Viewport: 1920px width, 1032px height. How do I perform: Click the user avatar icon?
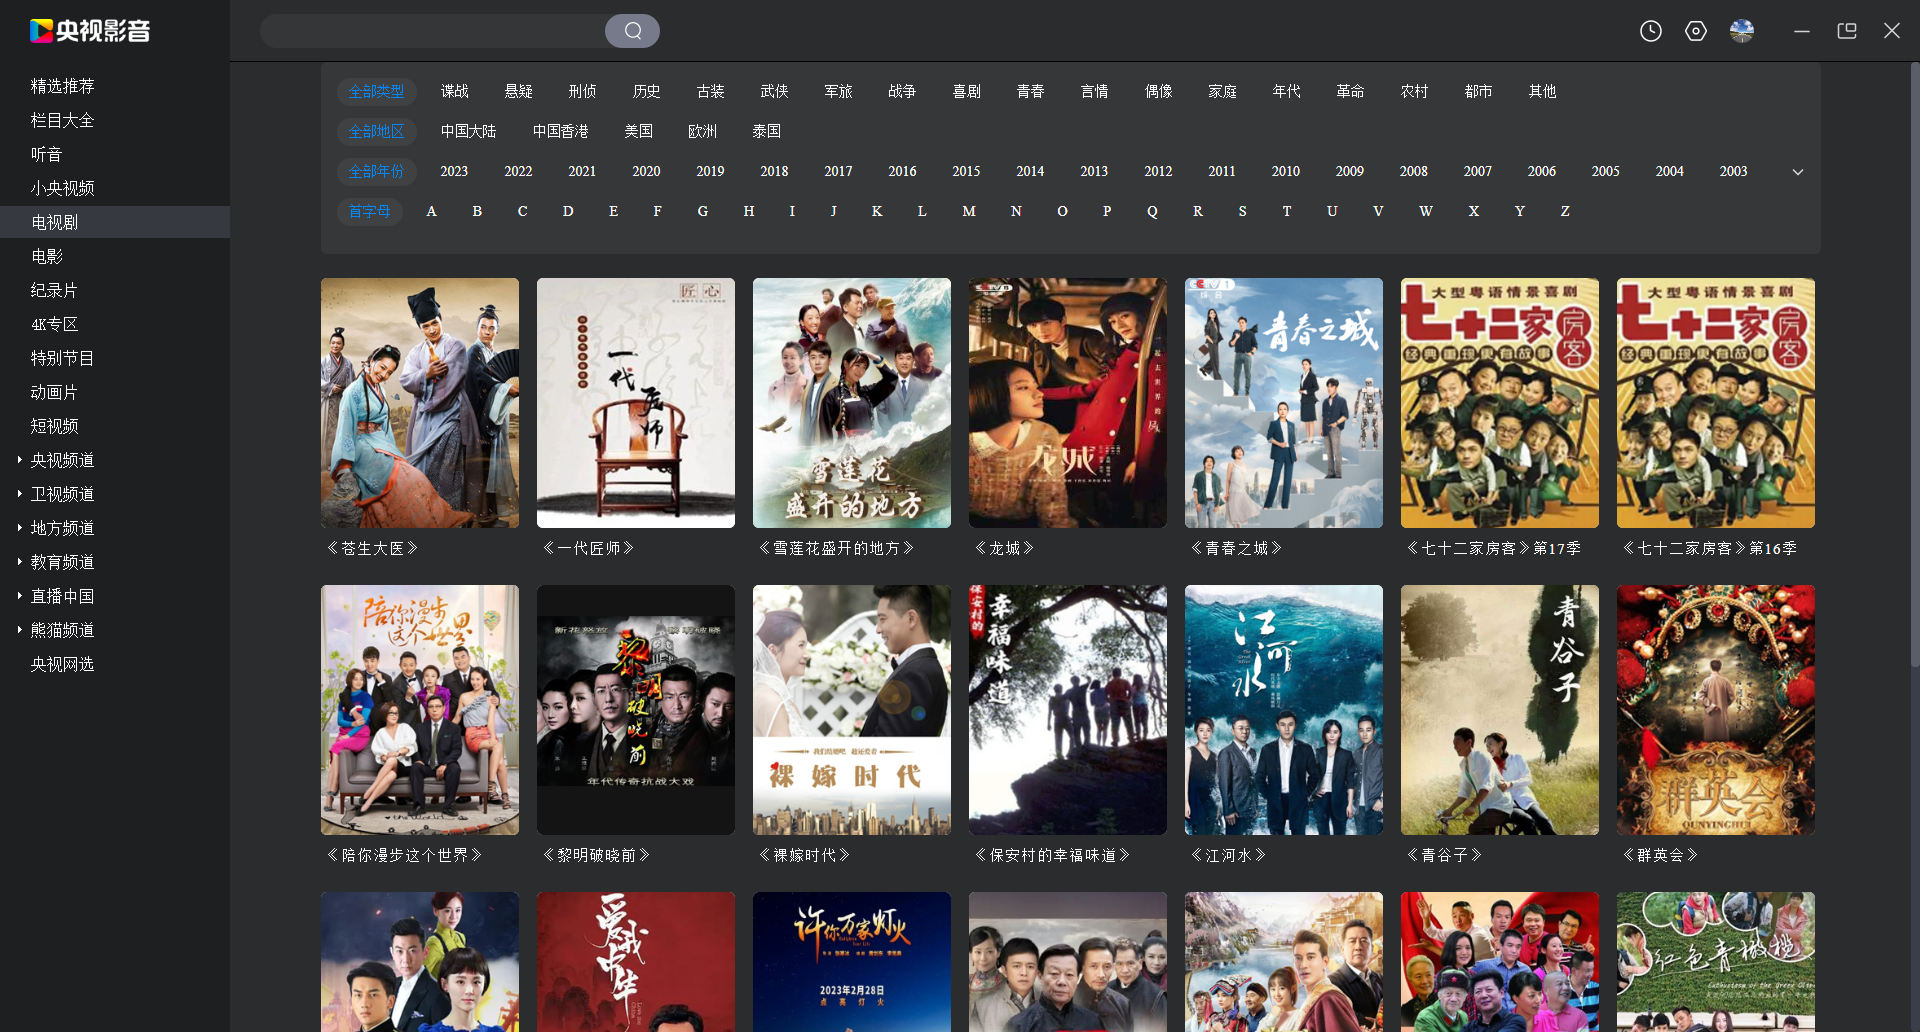1742,31
